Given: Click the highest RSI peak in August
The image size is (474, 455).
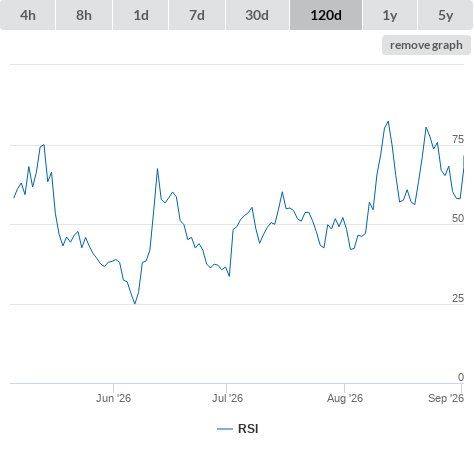Looking at the screenshot, I should (388, 122).
